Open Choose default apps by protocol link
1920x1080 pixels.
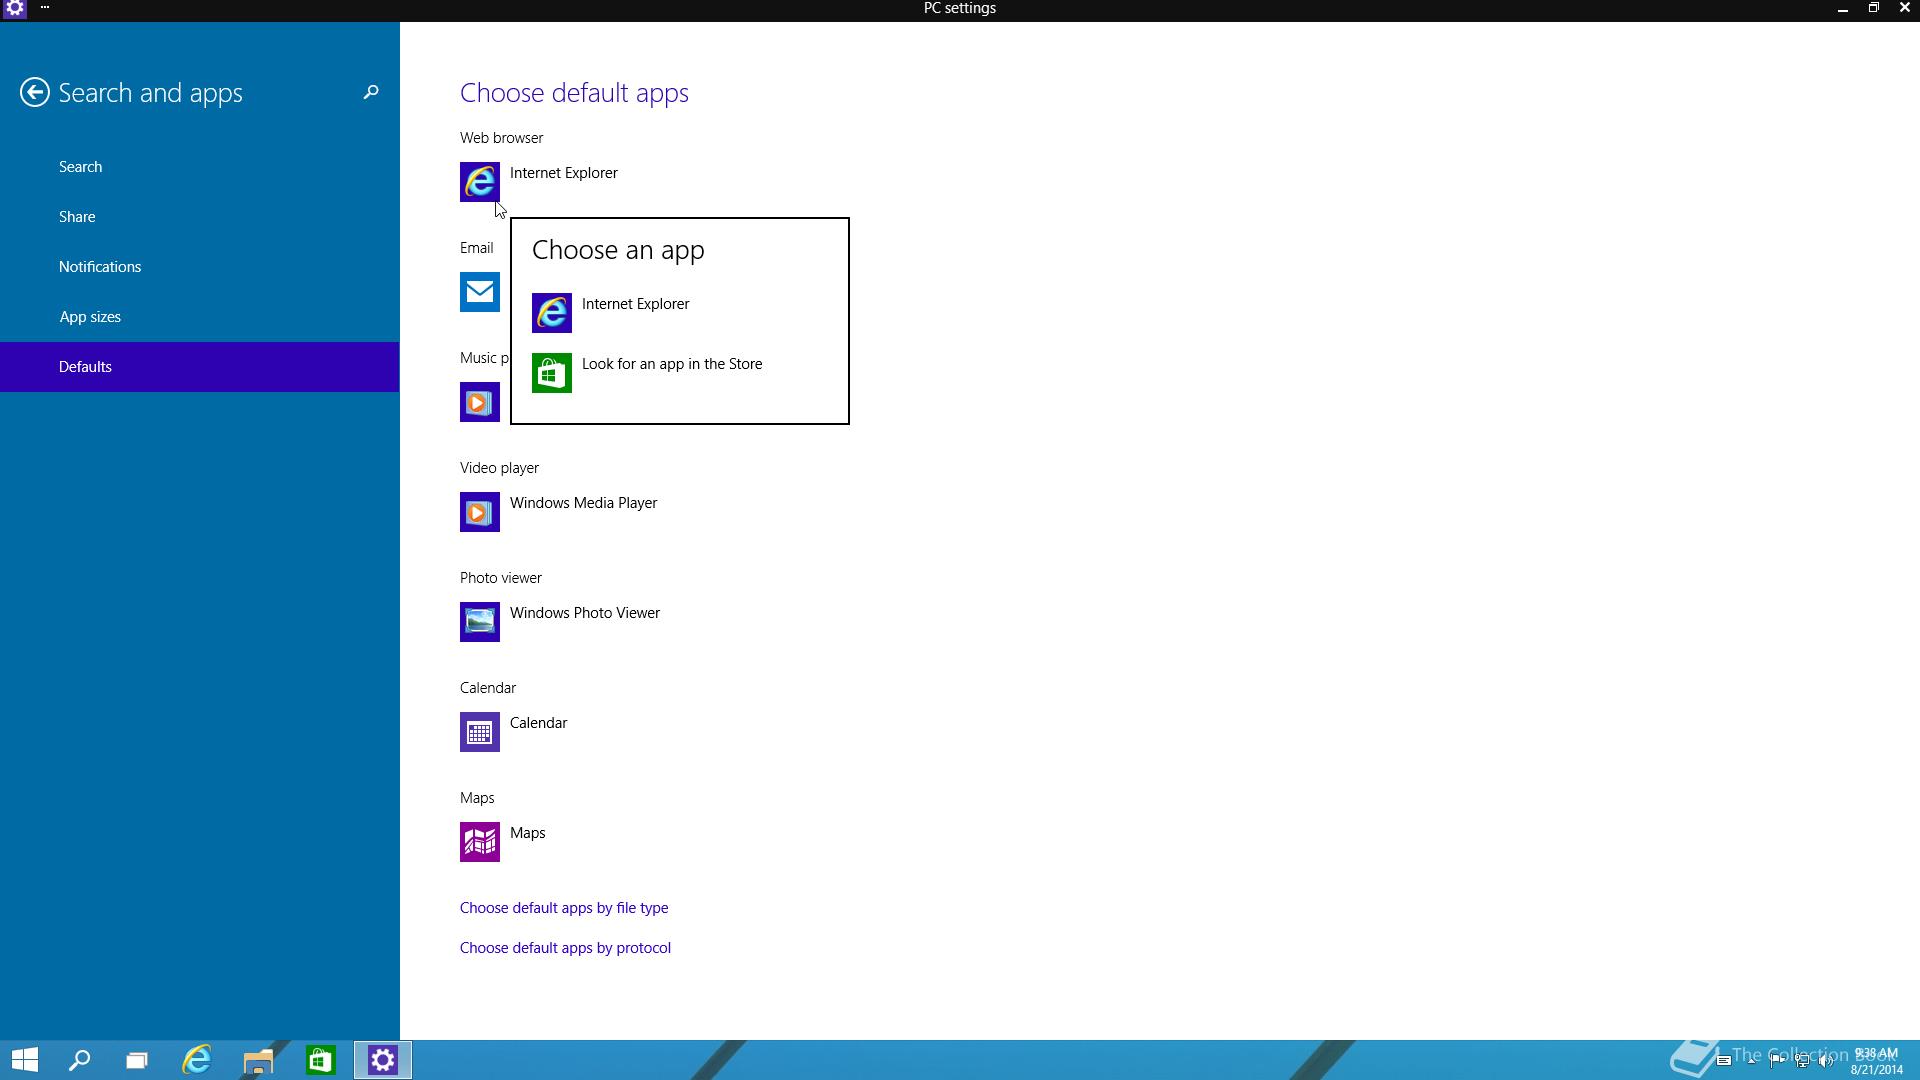565,948
